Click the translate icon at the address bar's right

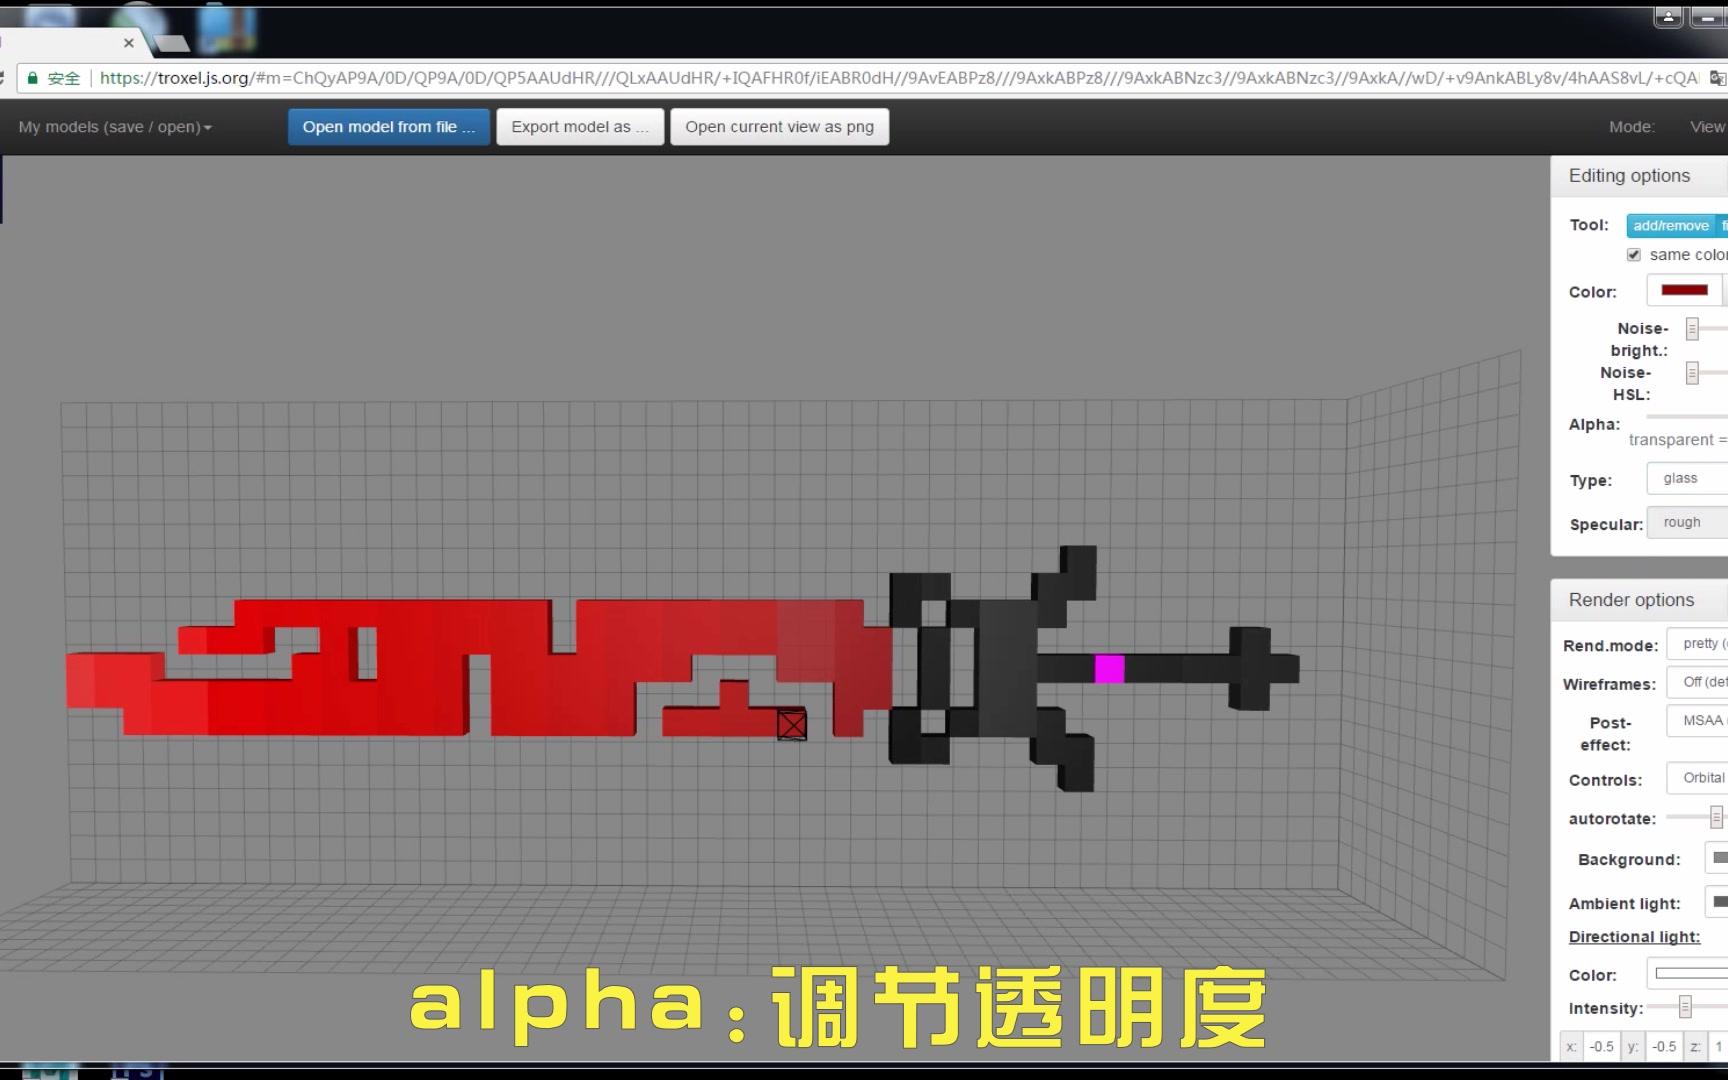pos(1716,78)
